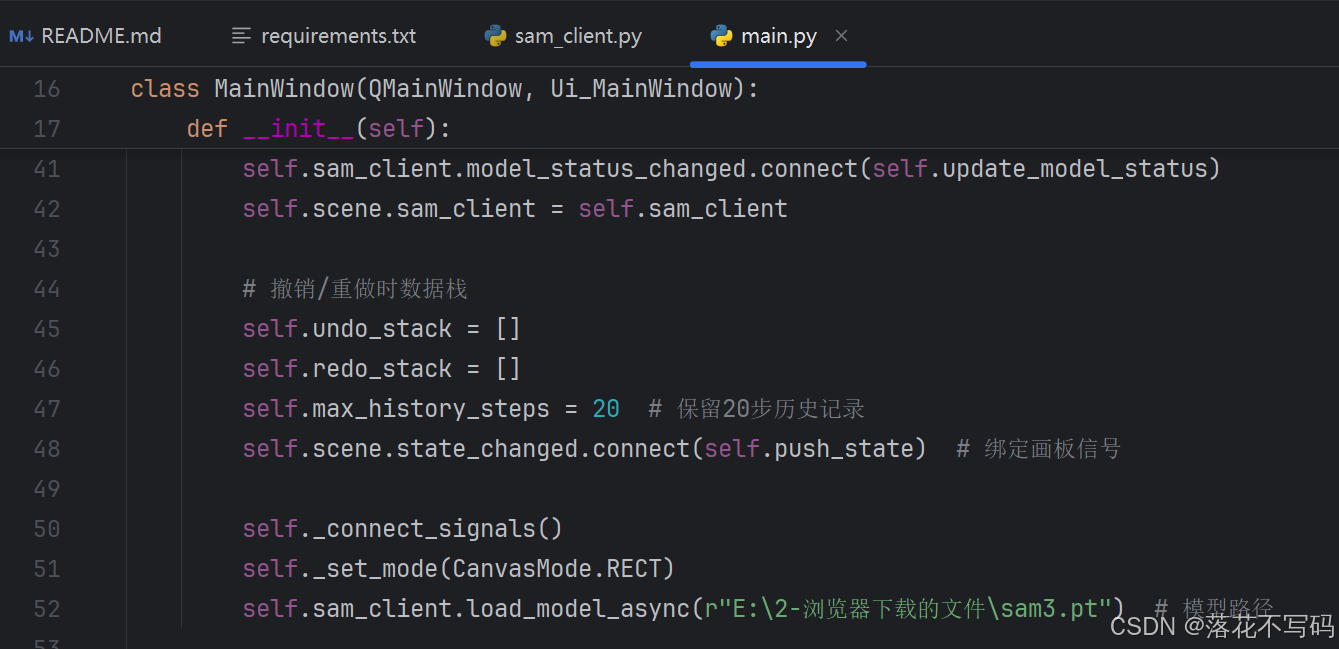The width and height of the screenshot is (1339, 649).
Task: Click line number 52 in the gutter
Action: coord(47,609)
